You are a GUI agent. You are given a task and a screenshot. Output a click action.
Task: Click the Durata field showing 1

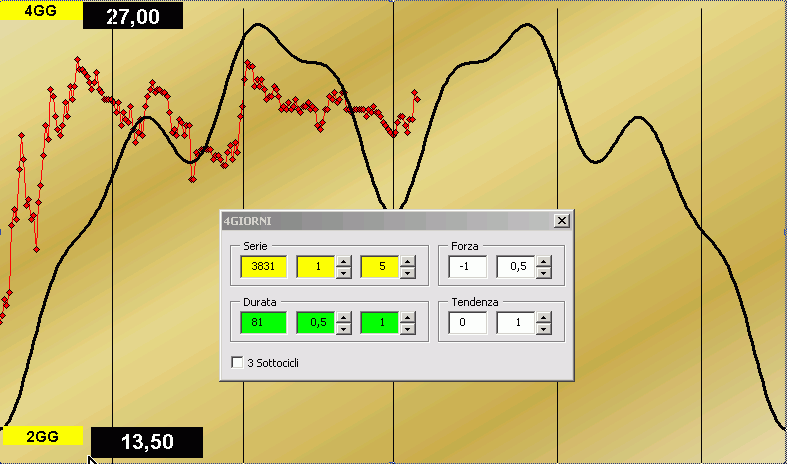click(x=380, y=322)
